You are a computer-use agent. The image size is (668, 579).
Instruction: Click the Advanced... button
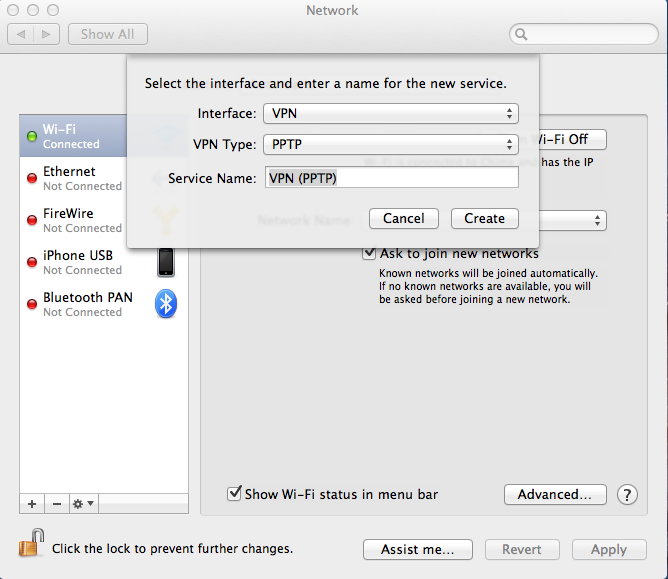click(x=555, y=494)
